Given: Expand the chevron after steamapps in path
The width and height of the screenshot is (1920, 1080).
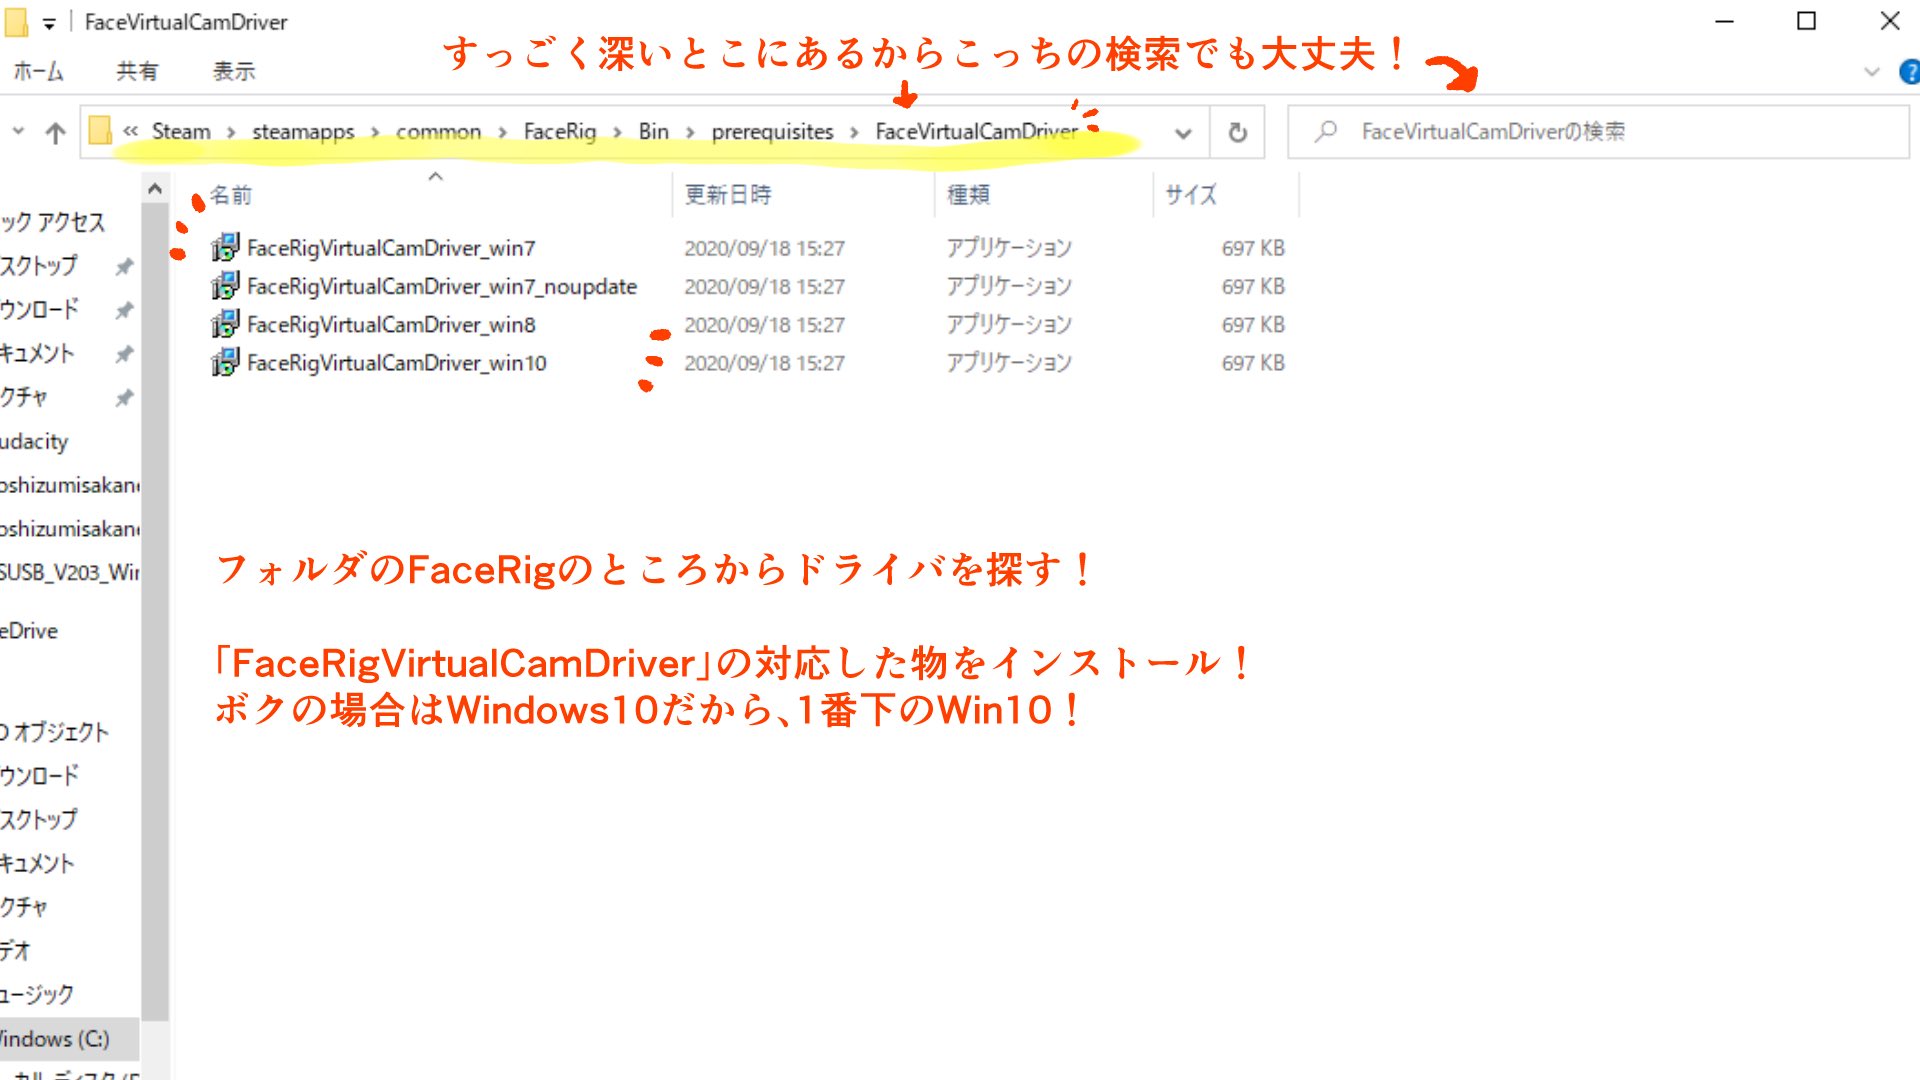Looking at the screenshot, I should 375,132.
